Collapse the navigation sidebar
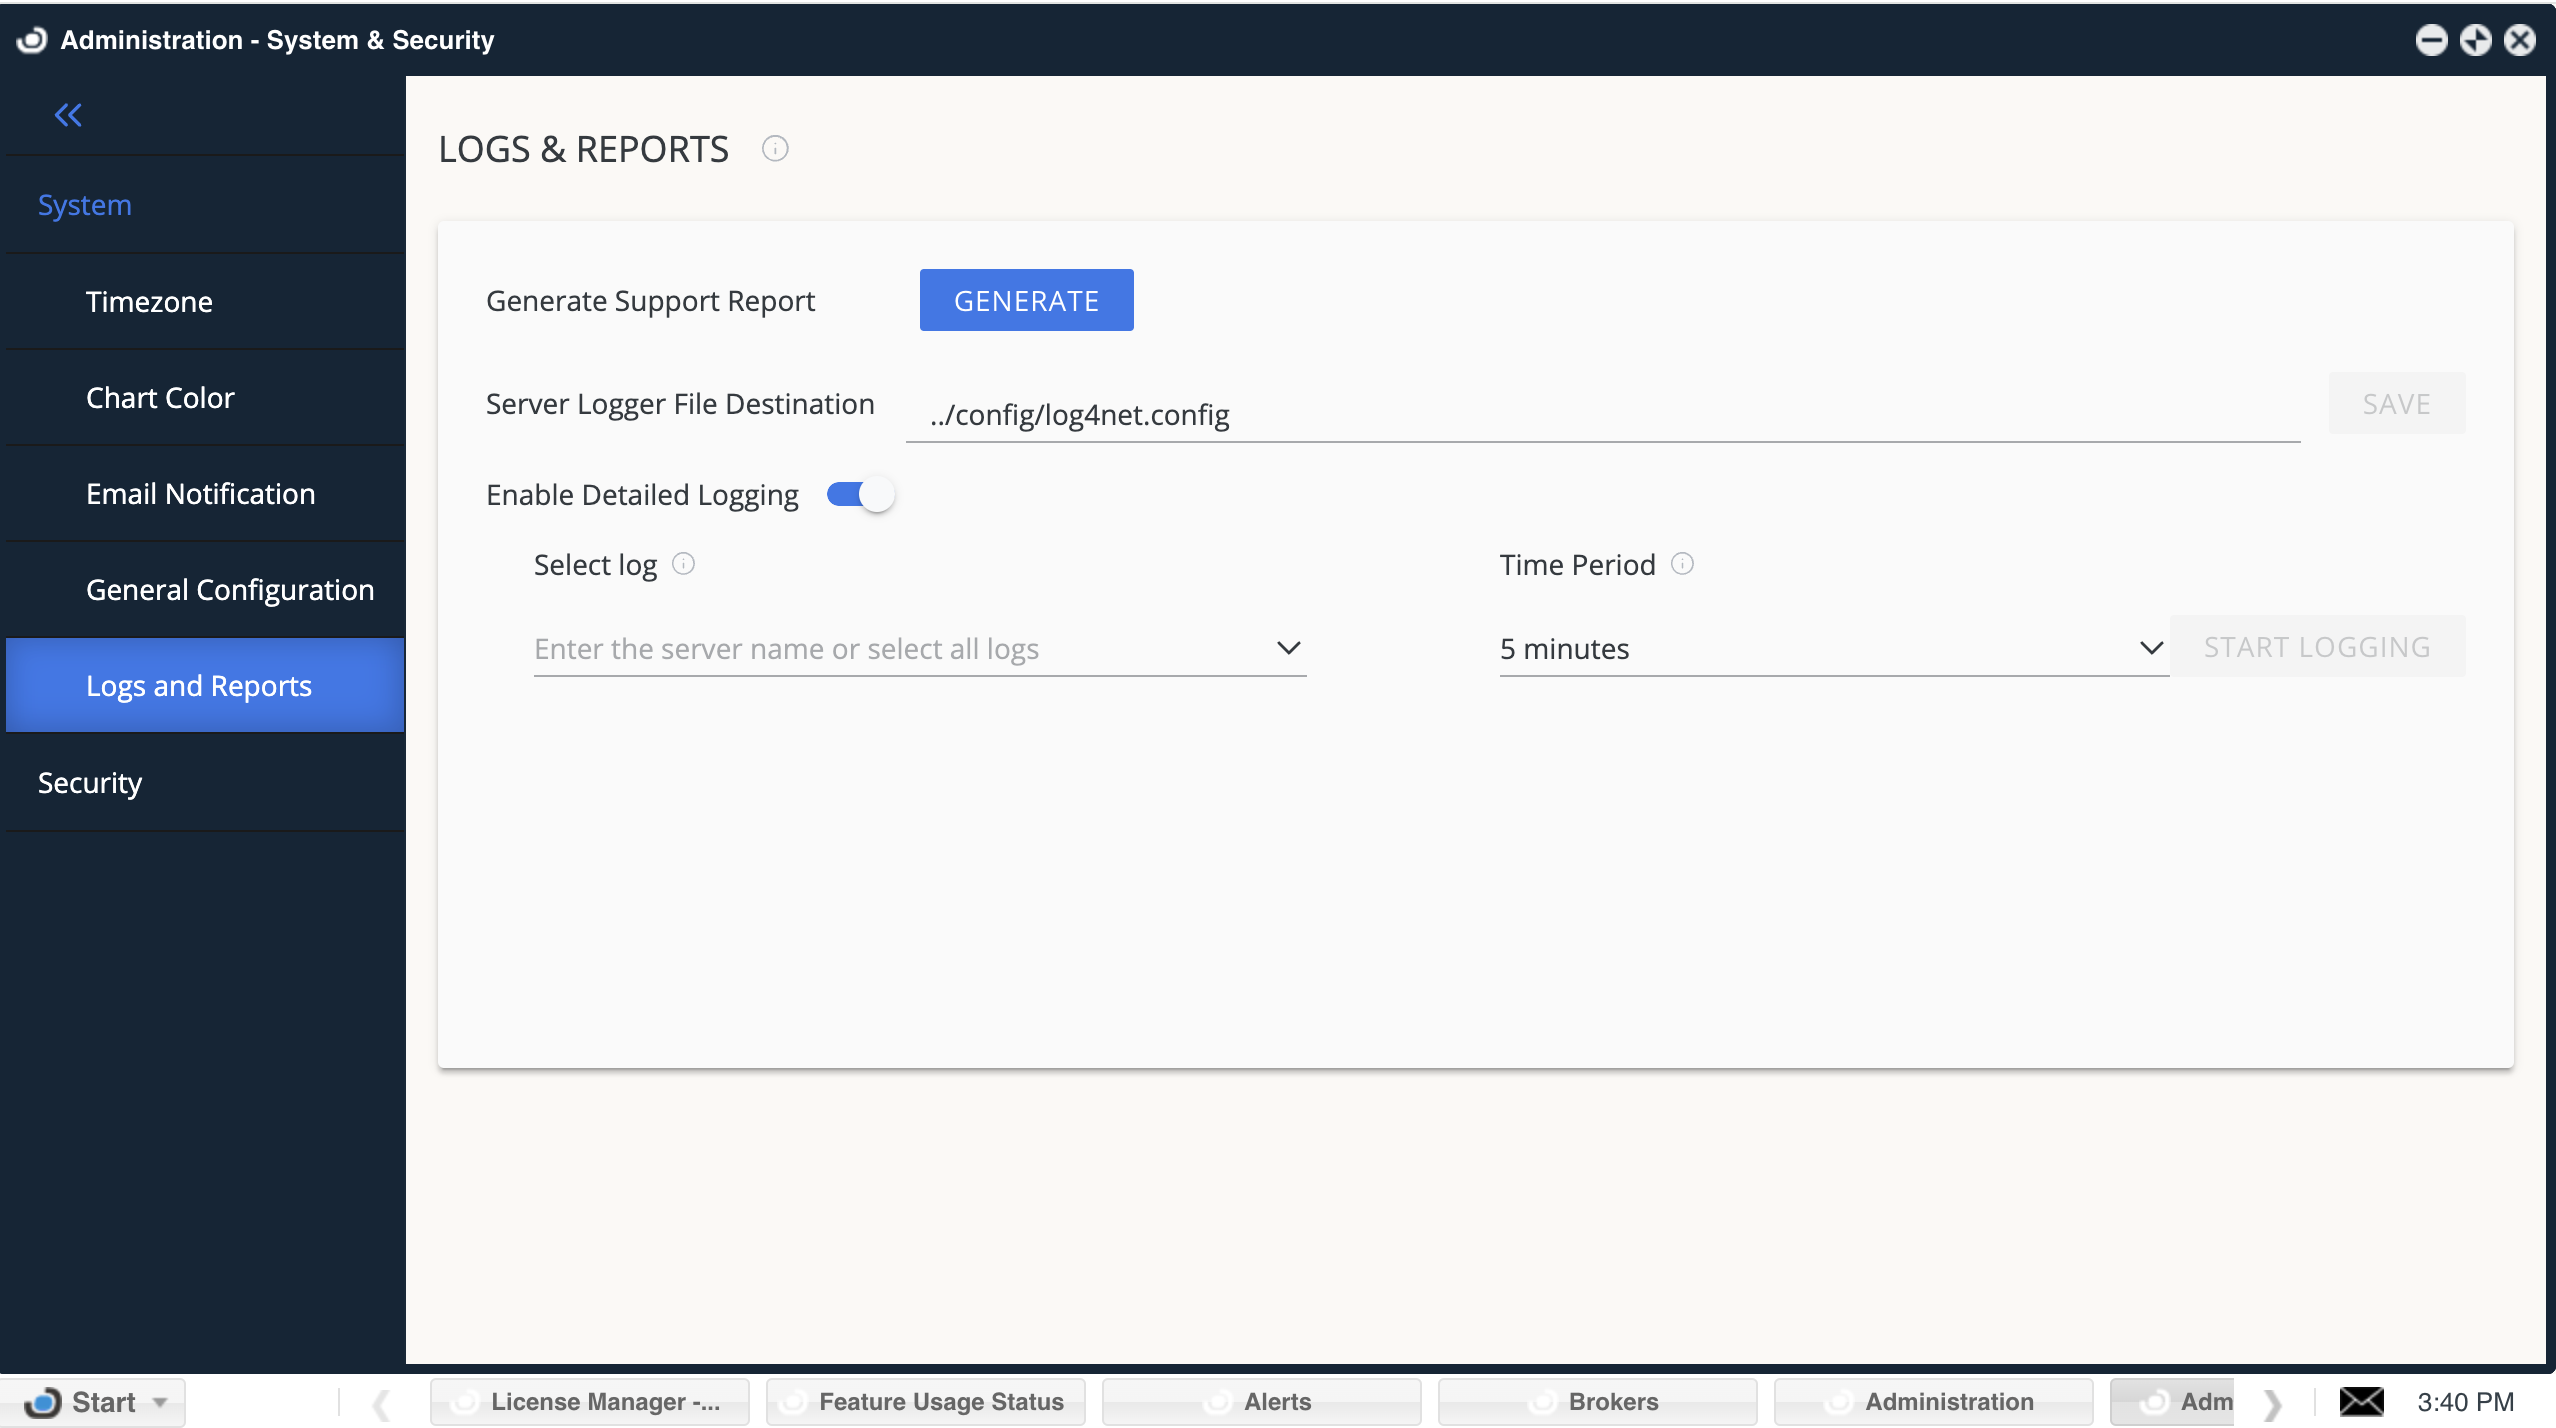 (68, 114)
